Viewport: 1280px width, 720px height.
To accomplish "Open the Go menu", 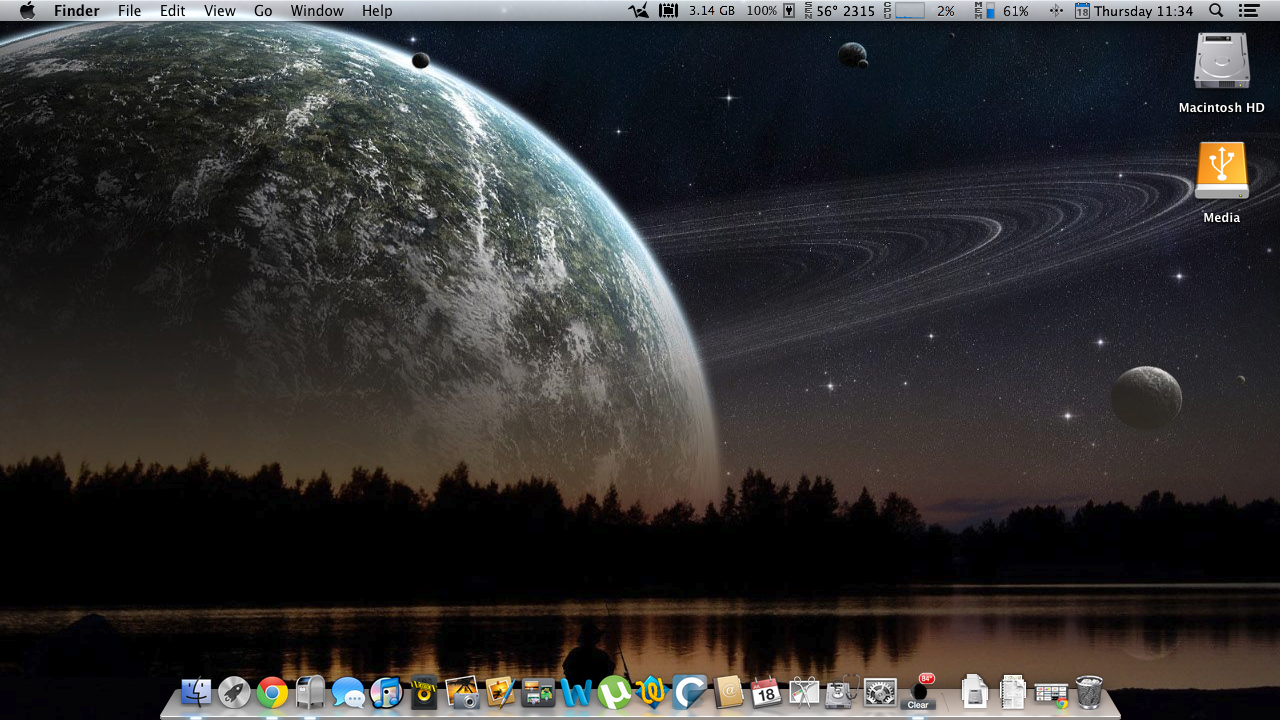I will (263, 11).
